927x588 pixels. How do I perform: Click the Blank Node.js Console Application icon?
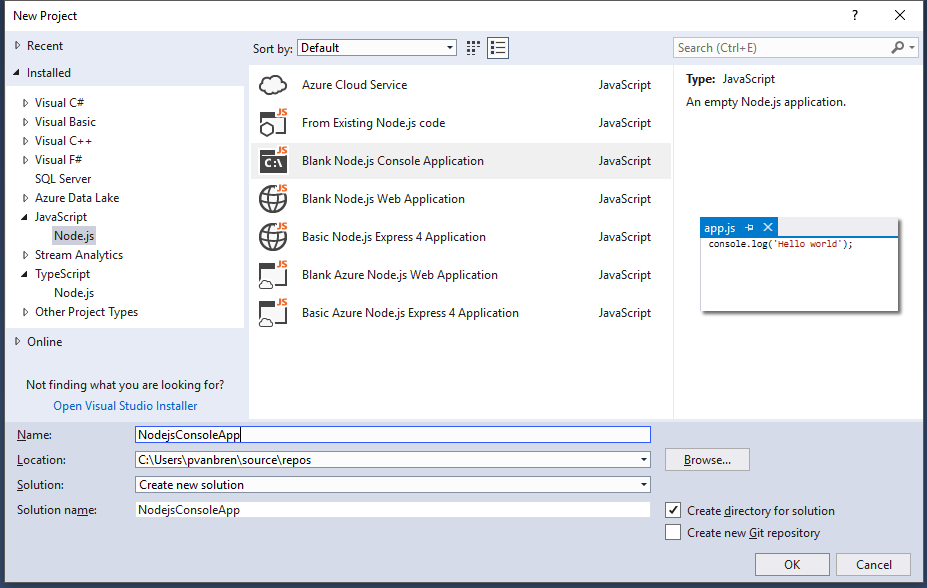coord(273,161)
